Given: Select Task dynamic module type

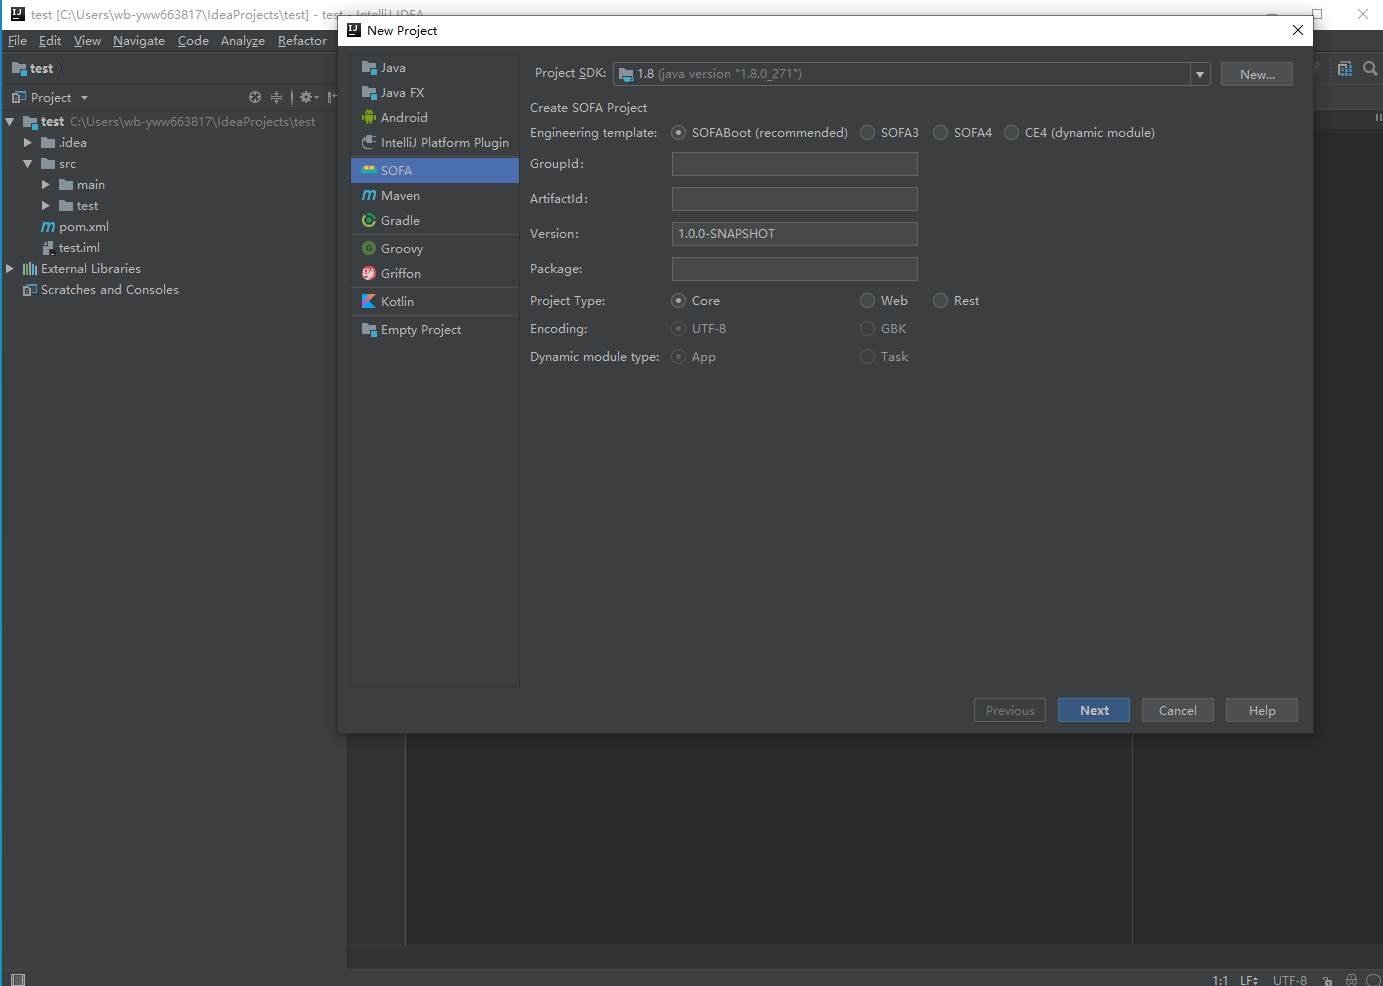Looking at the screenshot, I should click(868, 357).
